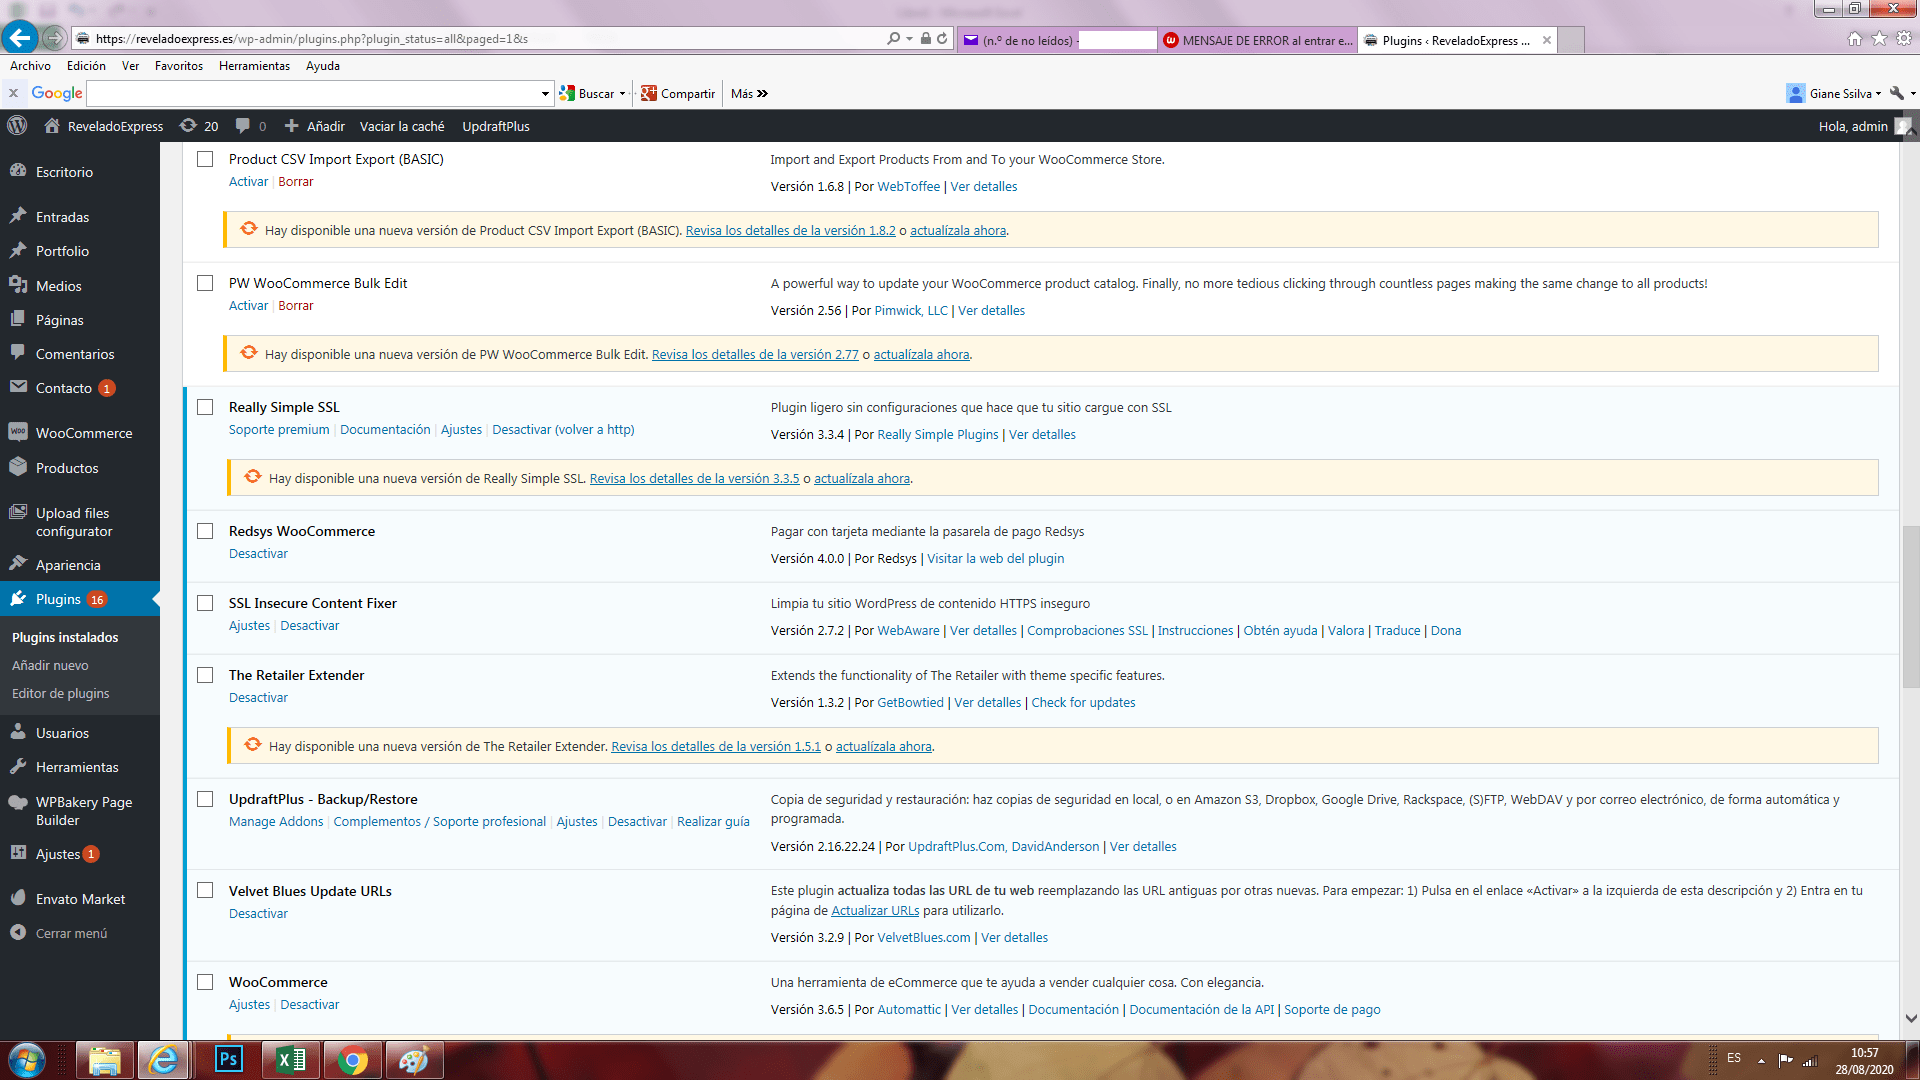
Task: Click Windows Start button
Action: pyautogui.click(x=27, y=1060)
